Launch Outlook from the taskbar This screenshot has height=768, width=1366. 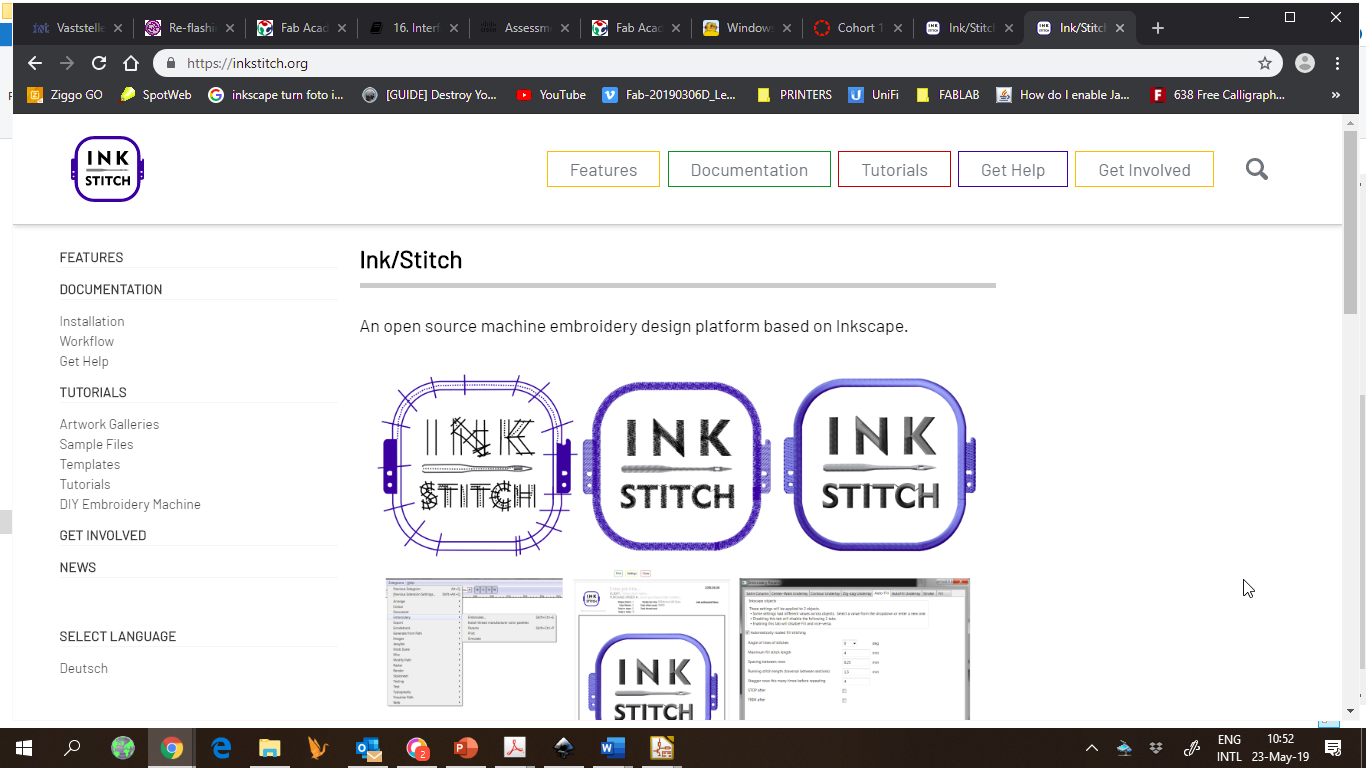[368, 748]
